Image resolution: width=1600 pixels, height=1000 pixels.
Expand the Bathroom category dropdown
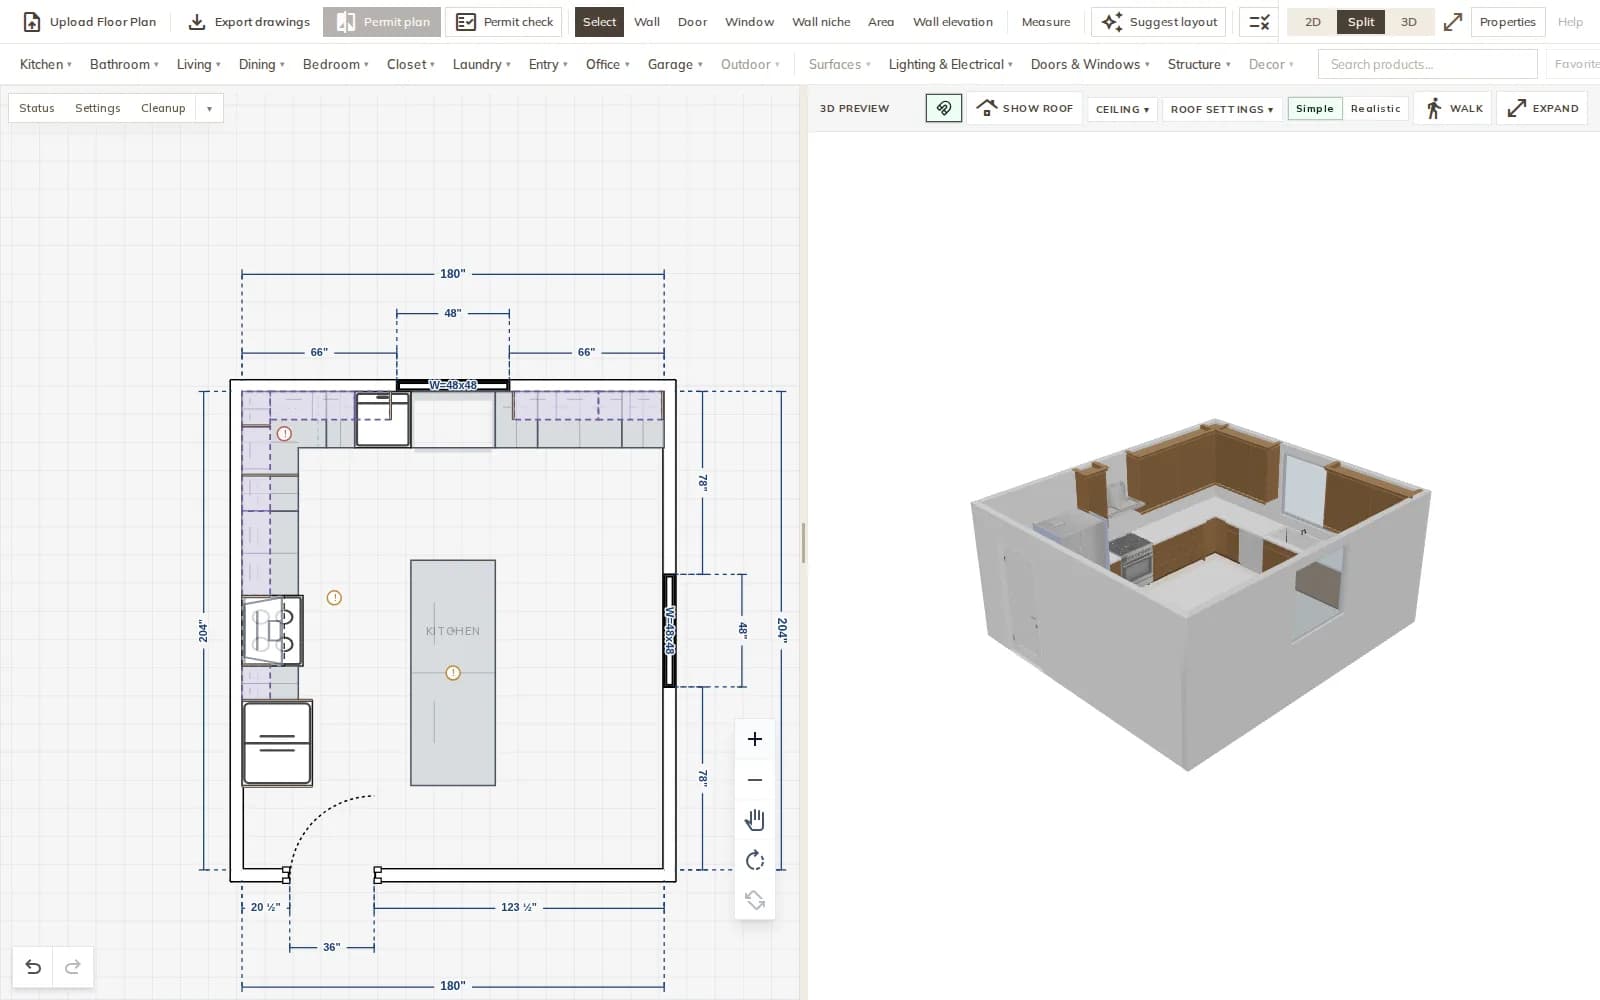click(x=124, y=64)
